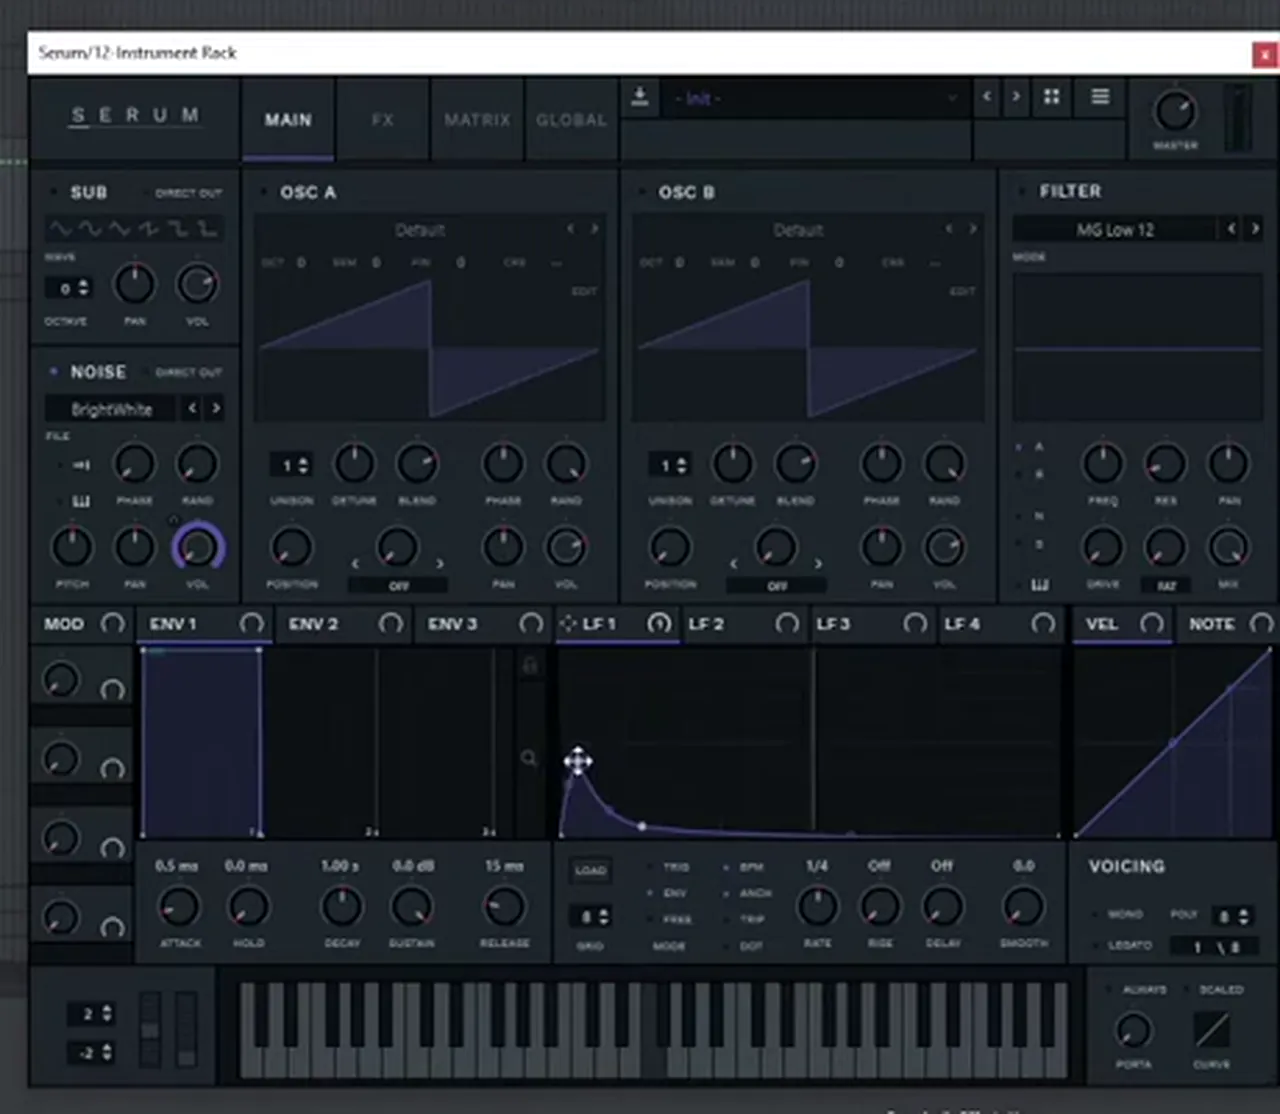The width and height of the screenshot is (1280, 1114).
Task: Toggle filter keytrack keyboard icon near Drive
Action: (x=1040, y=585)
